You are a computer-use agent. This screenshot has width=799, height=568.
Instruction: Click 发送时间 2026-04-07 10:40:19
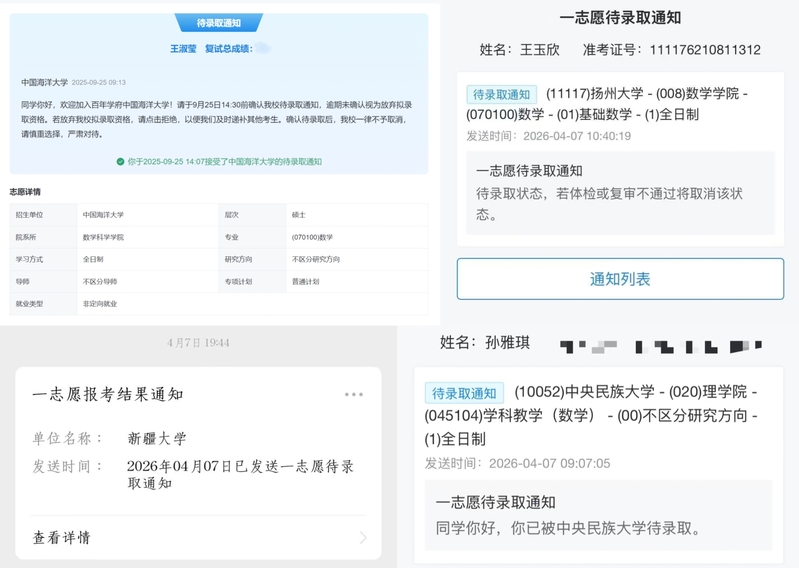pyautogui.click(x=548, y=136)
